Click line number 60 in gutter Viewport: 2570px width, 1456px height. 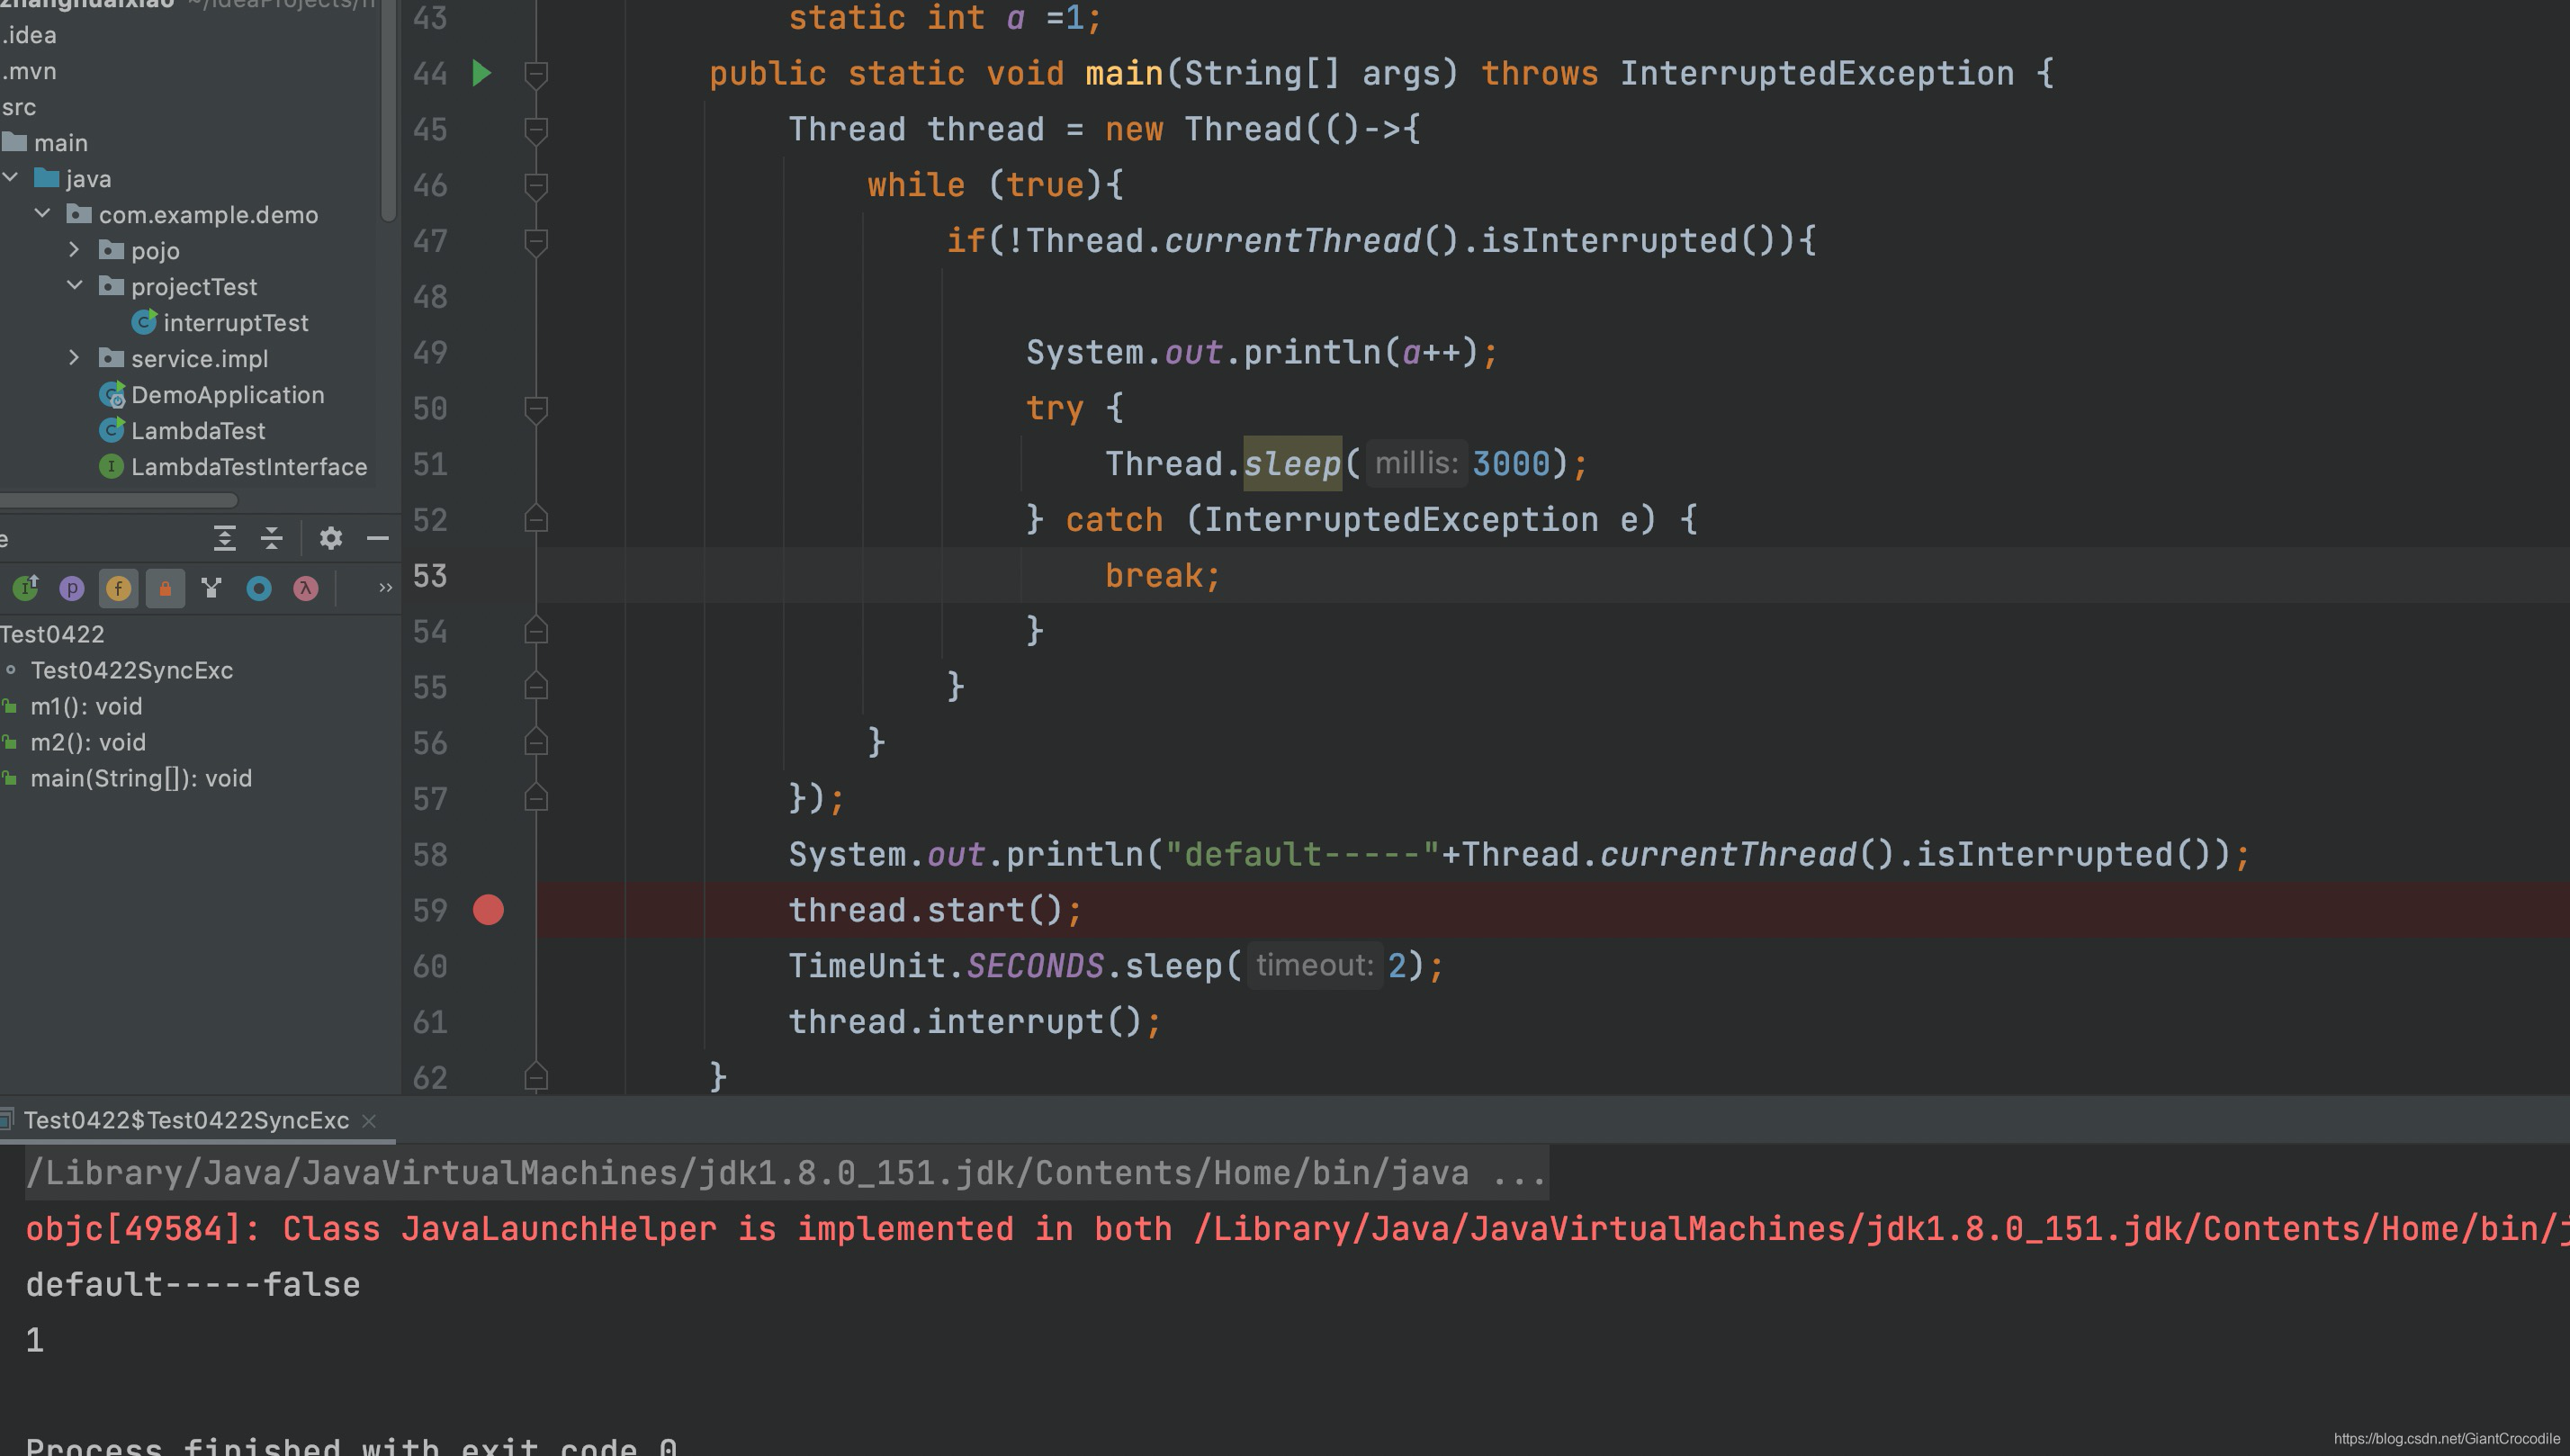[430, 966]
